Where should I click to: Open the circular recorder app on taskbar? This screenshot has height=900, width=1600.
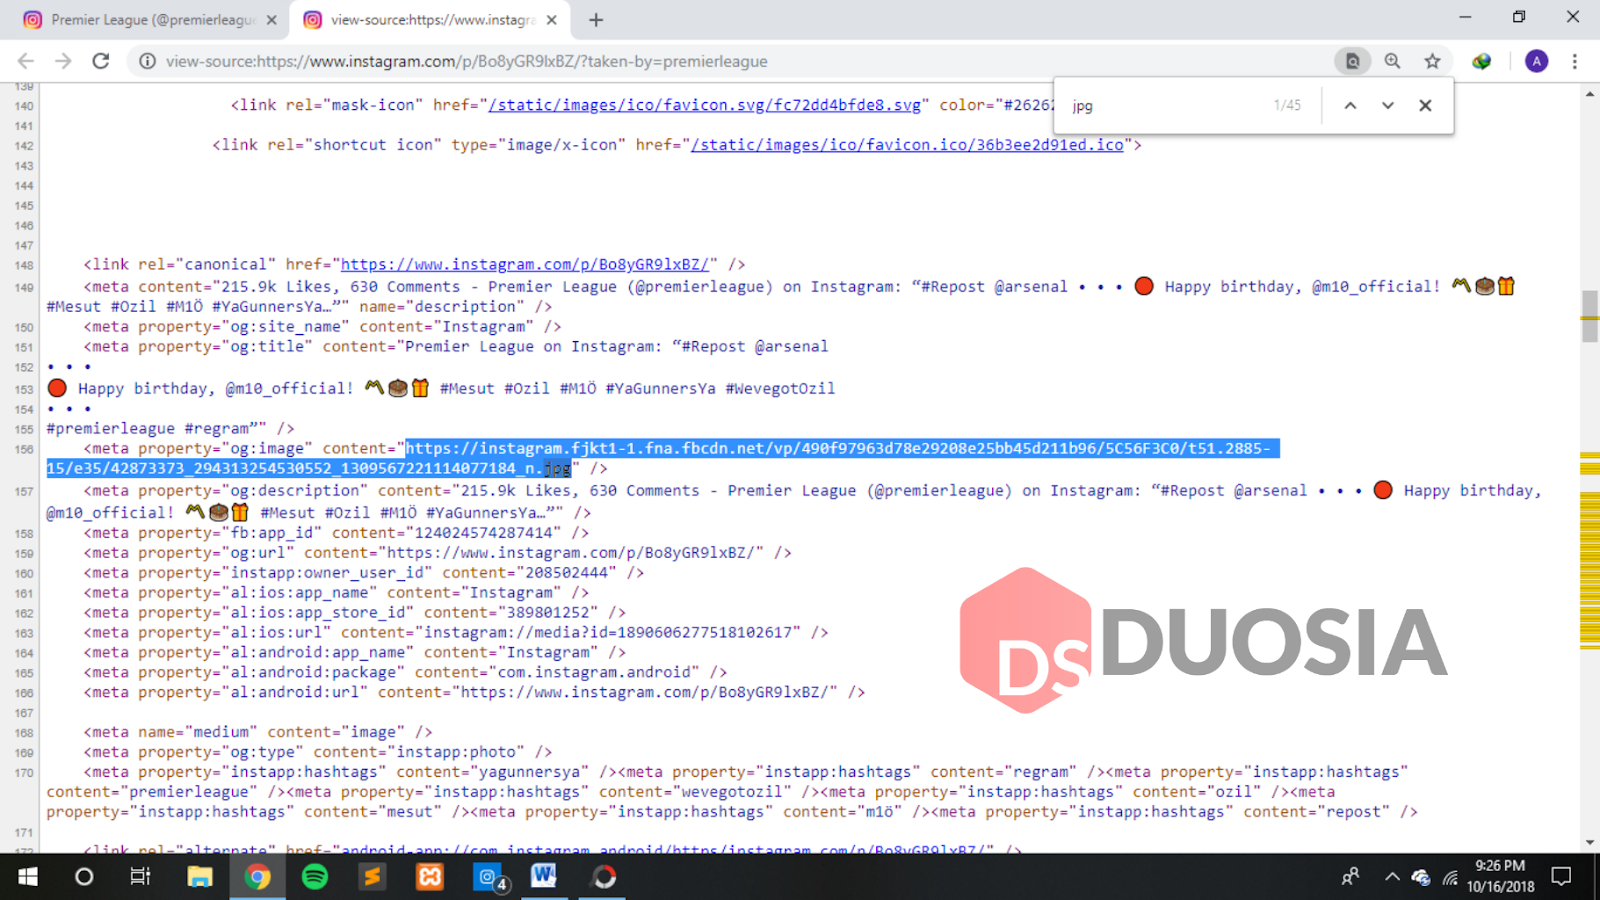(604, 877)
